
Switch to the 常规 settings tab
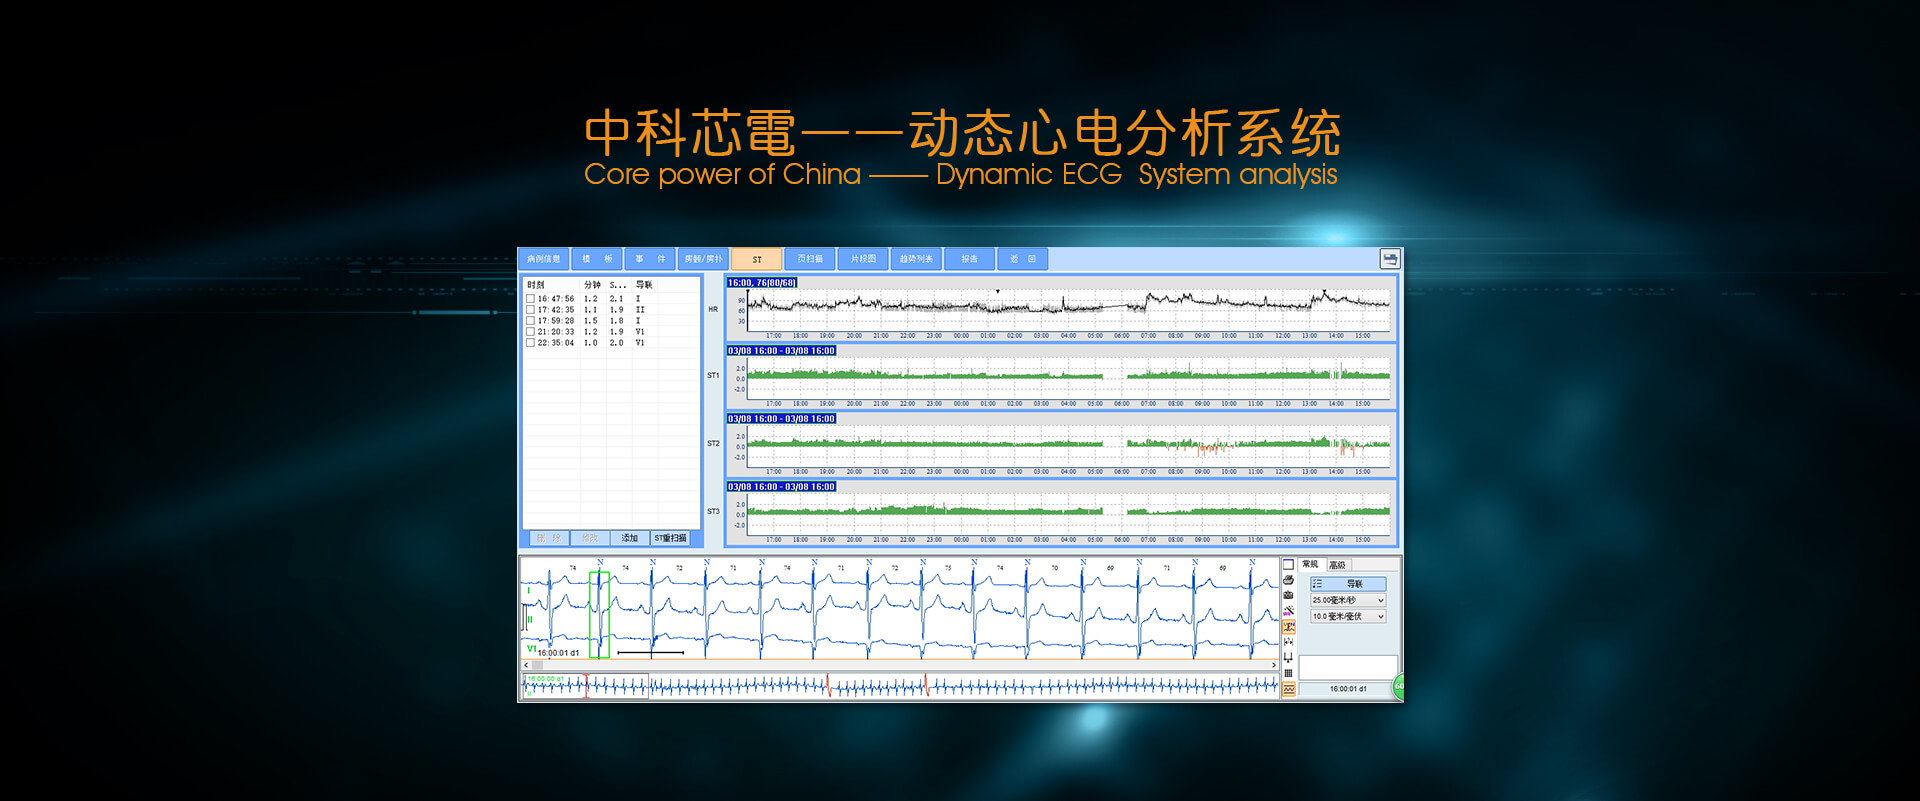pyautogui.click(x=1311, y=564)
